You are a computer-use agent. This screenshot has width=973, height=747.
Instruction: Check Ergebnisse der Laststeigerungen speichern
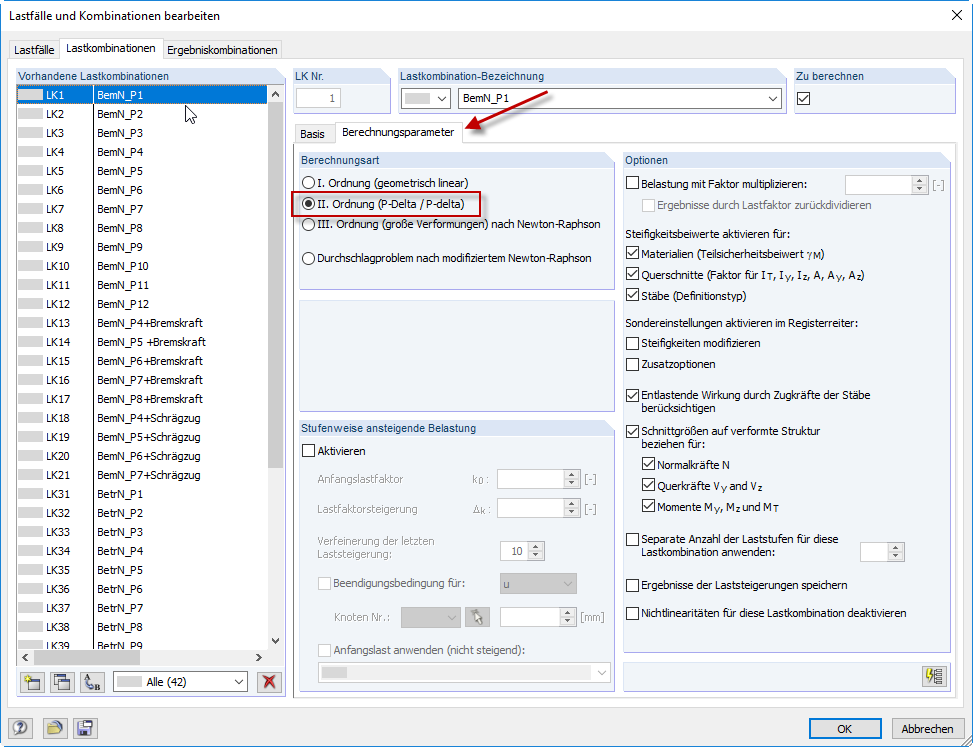point(632,585)
